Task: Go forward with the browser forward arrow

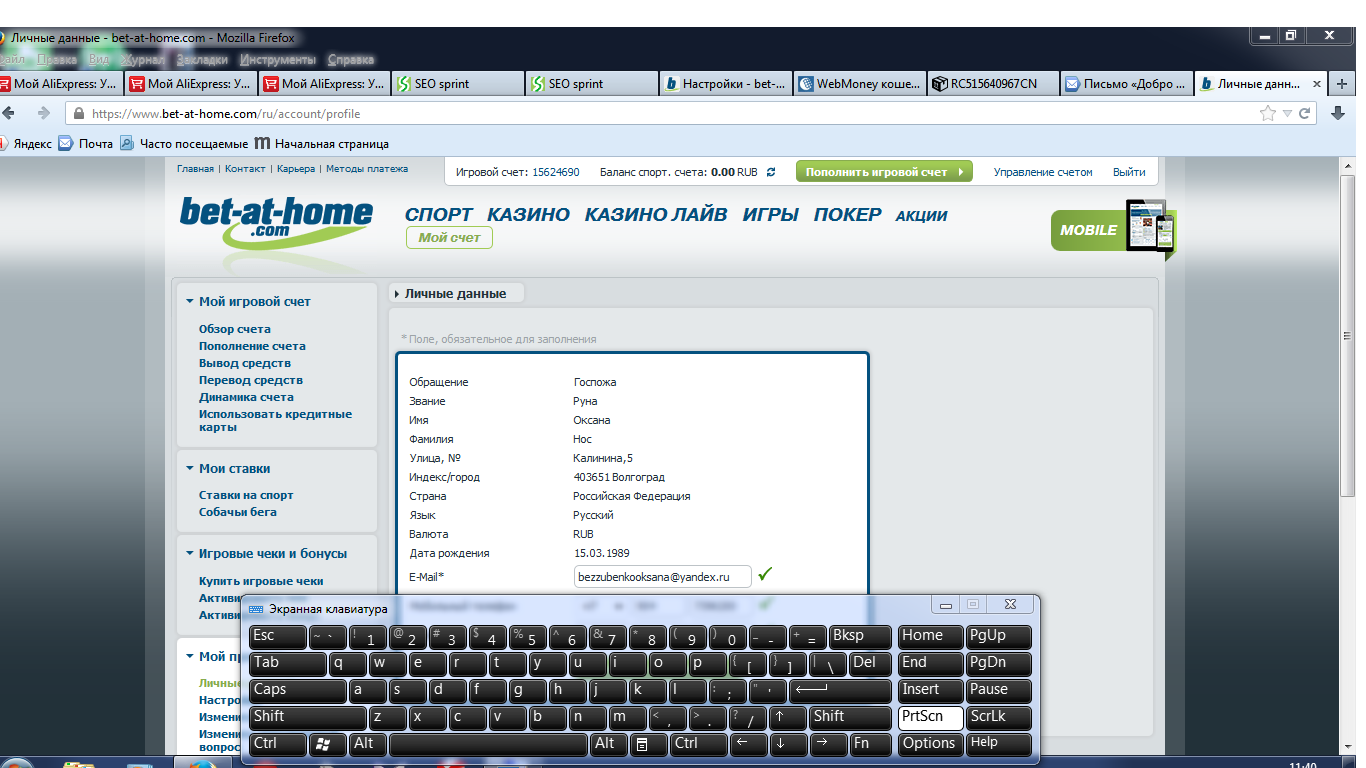Action: (43, 113)
